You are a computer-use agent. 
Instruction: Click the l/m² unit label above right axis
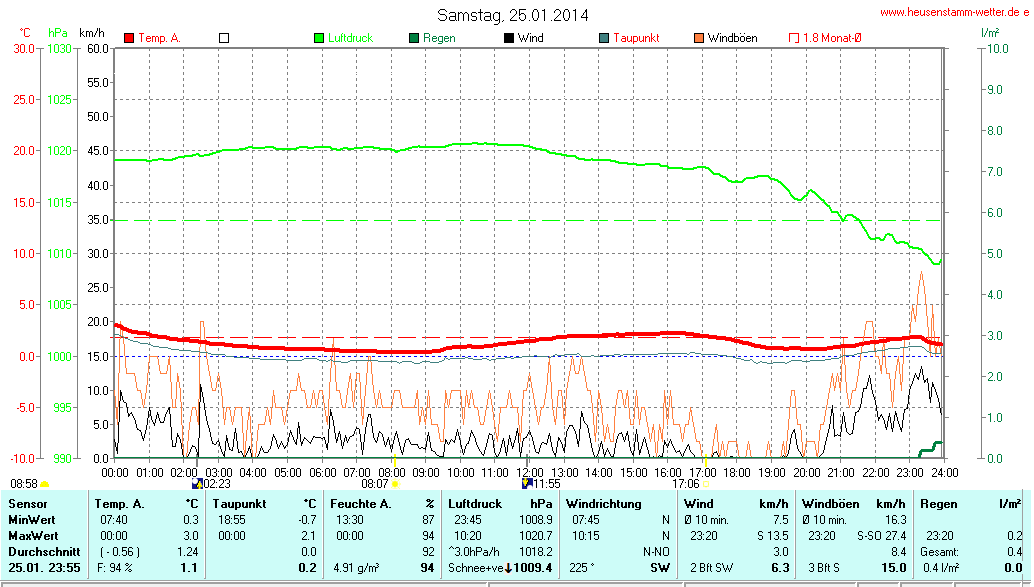(x=990, y=32)
